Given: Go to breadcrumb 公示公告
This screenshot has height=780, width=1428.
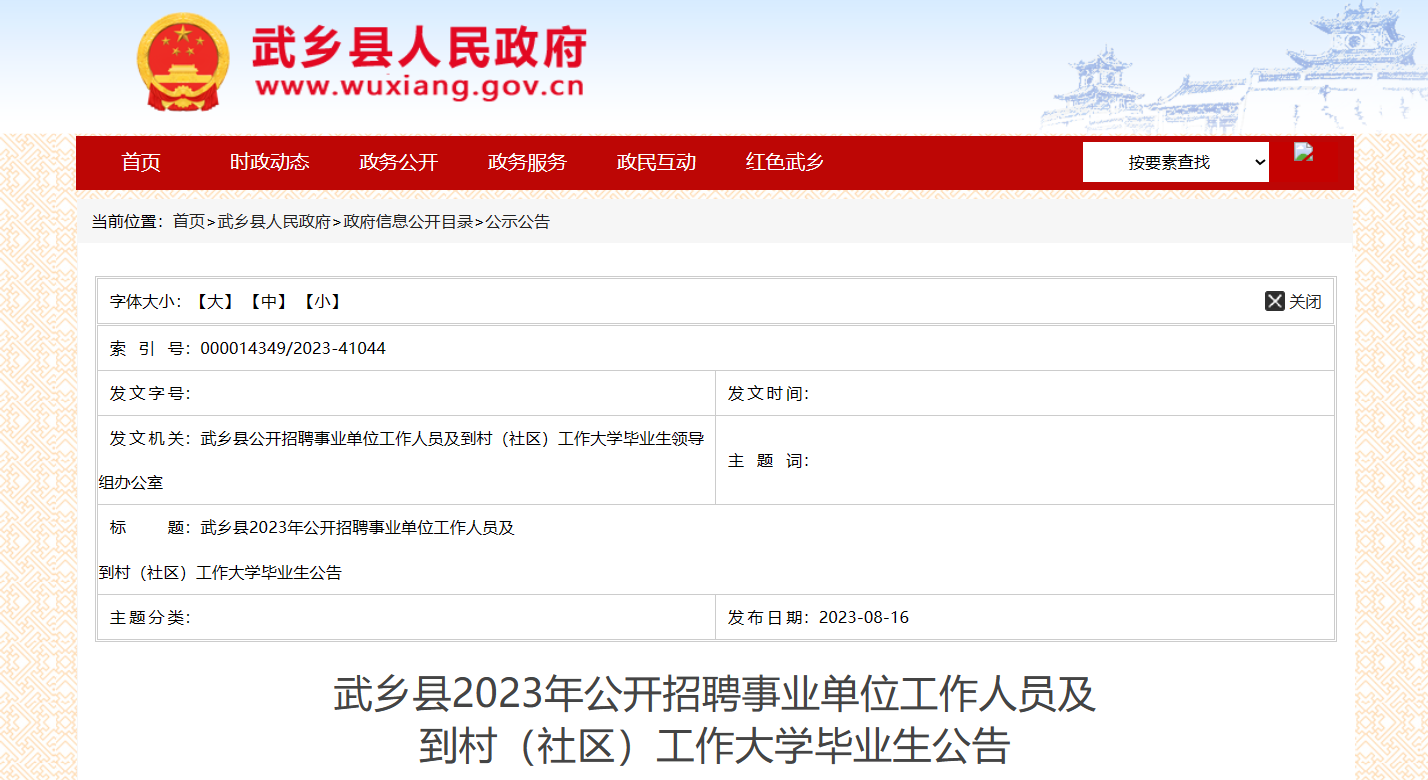Looking at the screenshot, I should pyautogui.click(x=518, y=222).
